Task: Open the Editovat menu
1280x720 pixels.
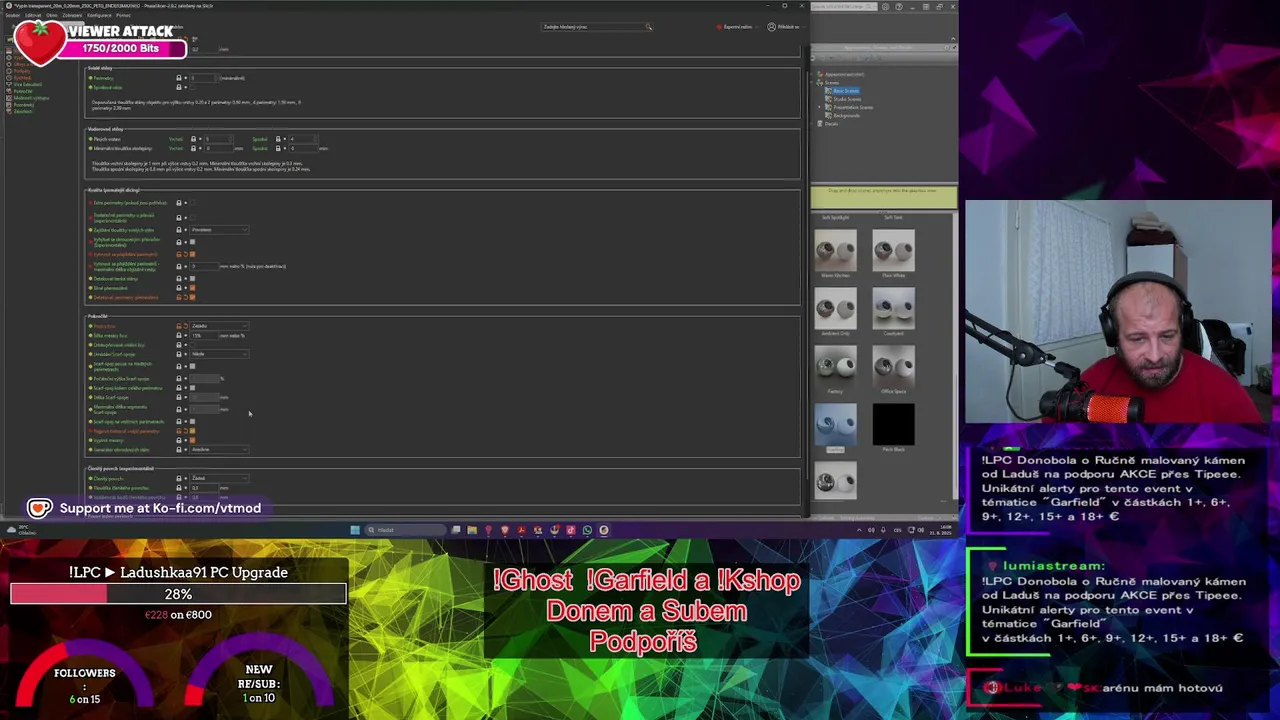Action: [x=33, y=15]
